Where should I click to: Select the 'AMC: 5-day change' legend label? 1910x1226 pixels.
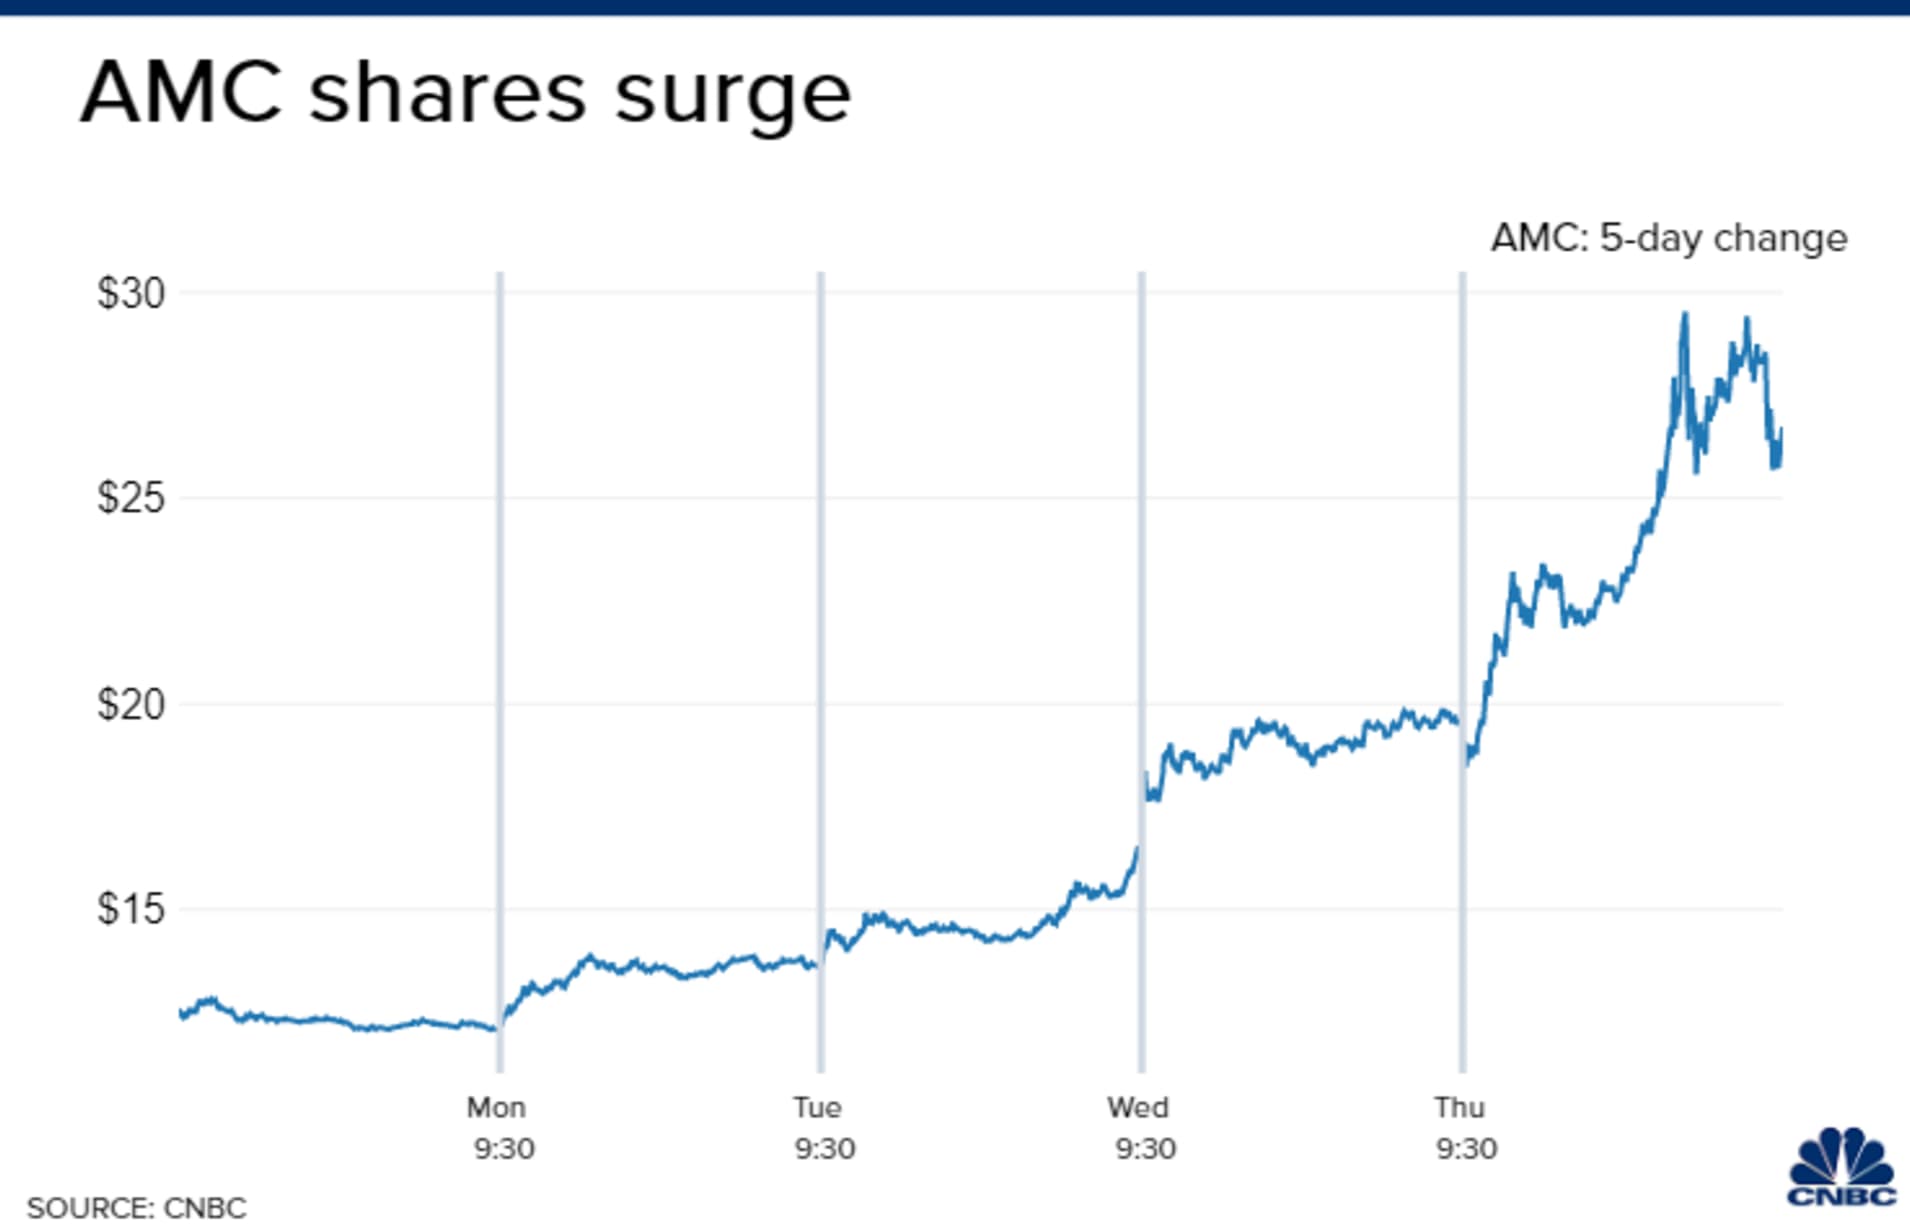coord(1669,238)
